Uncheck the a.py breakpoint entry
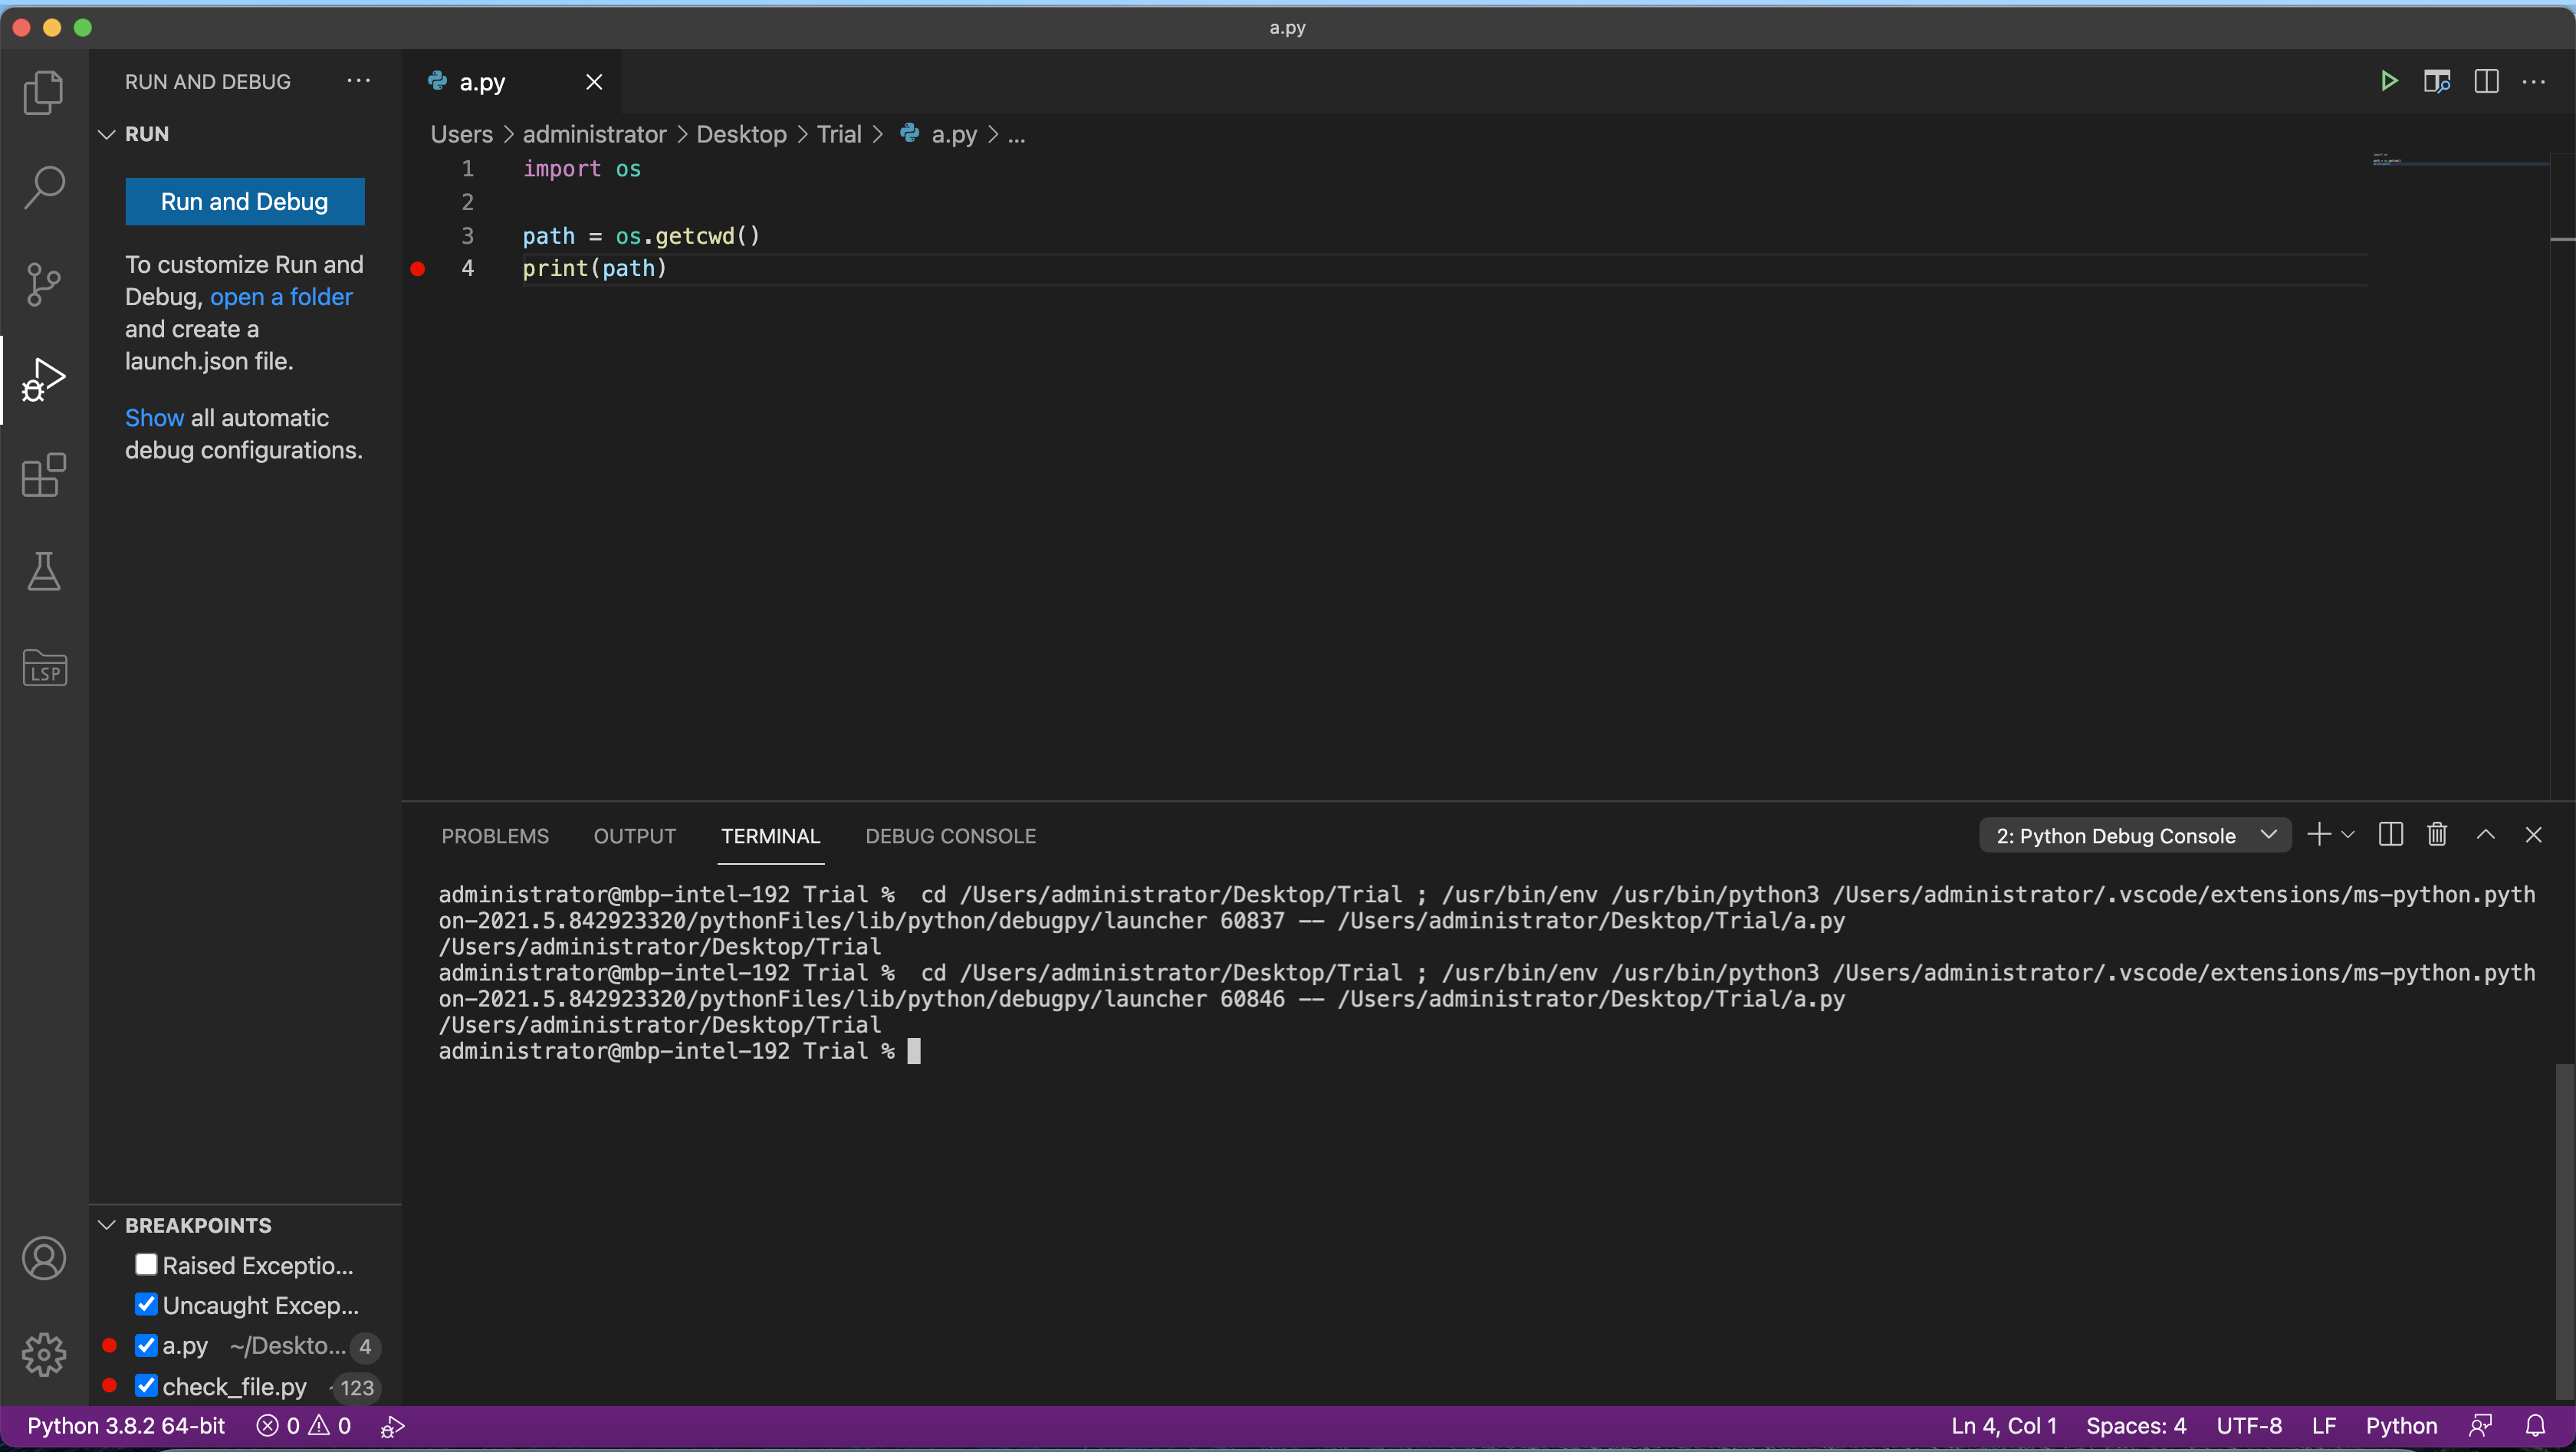The width and height of the screenshot is (2576, 1452). (x=146, y=1345)
